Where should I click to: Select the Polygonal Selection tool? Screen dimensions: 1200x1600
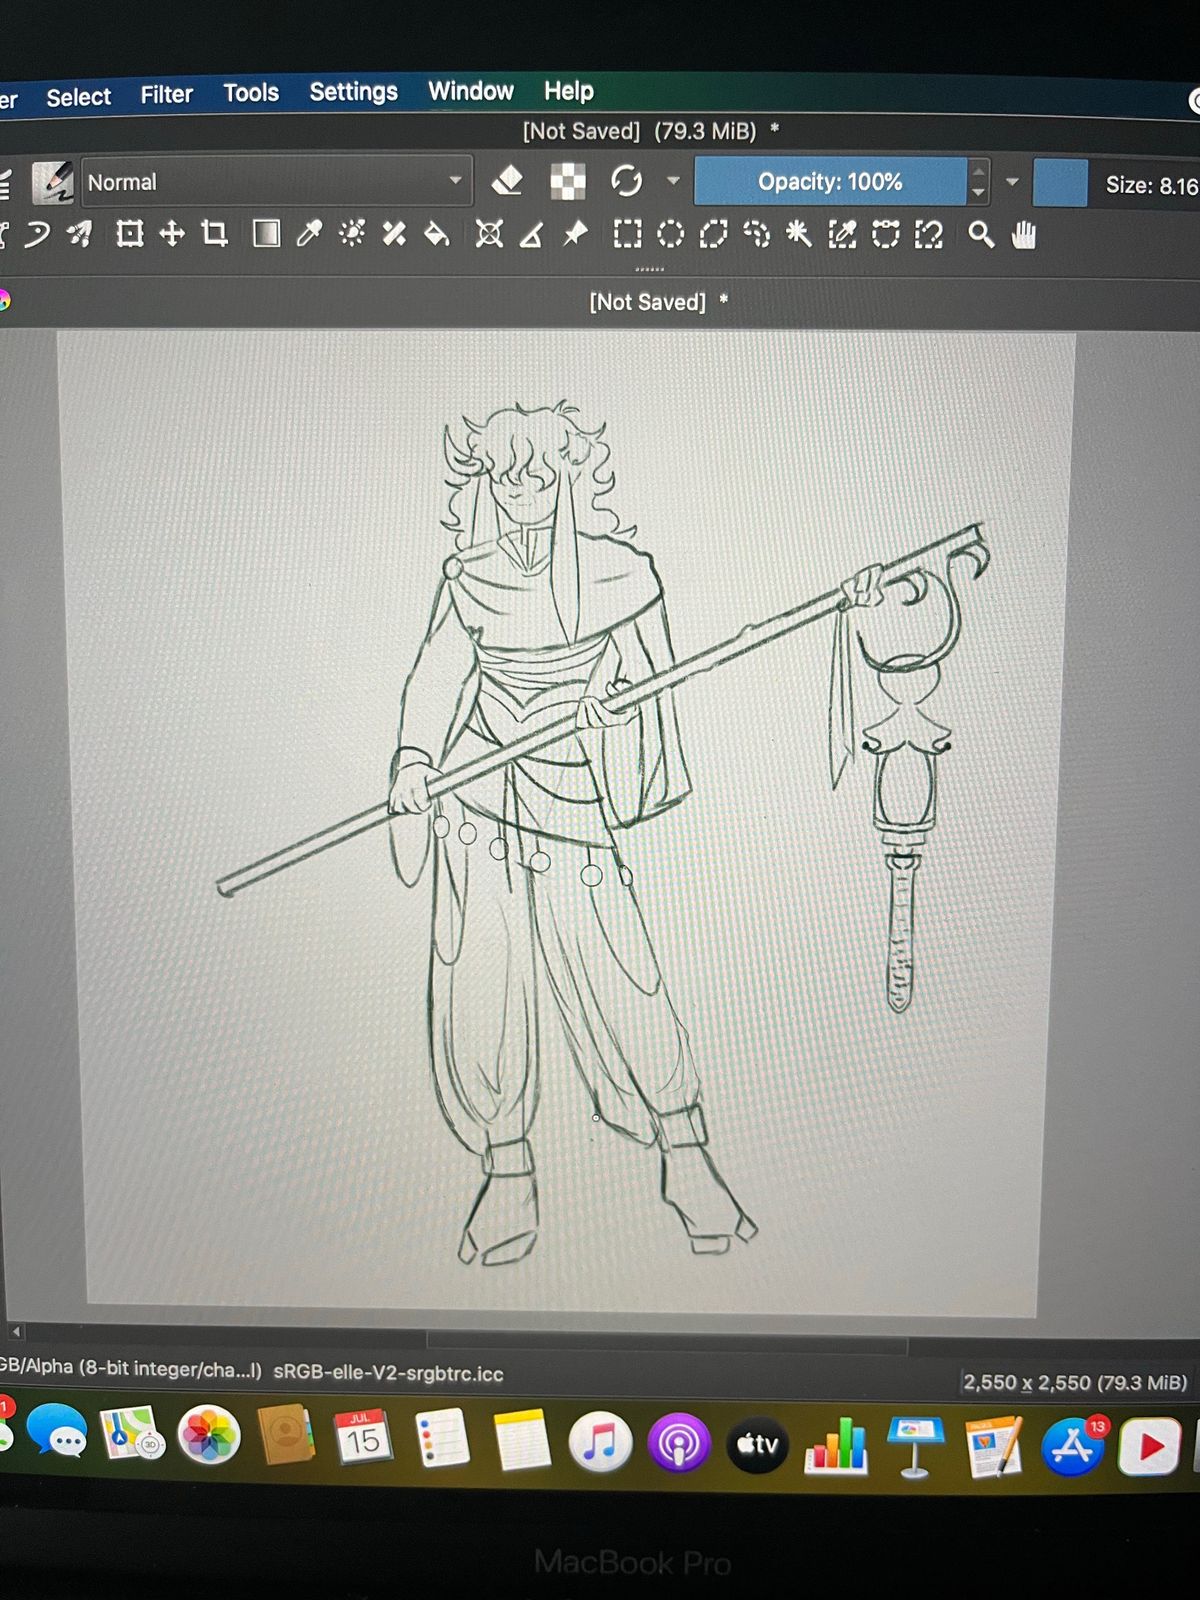point(713,235)
